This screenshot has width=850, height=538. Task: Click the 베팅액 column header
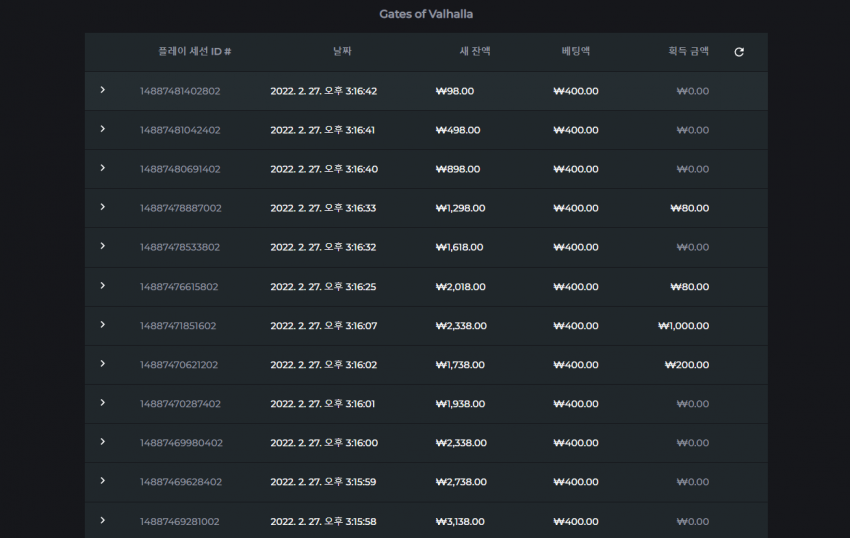(x=576, y=51)
